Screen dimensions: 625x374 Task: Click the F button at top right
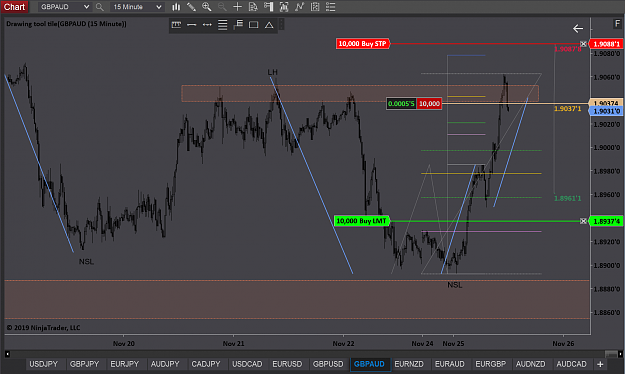pyautogui.click(x=617, y=24)
